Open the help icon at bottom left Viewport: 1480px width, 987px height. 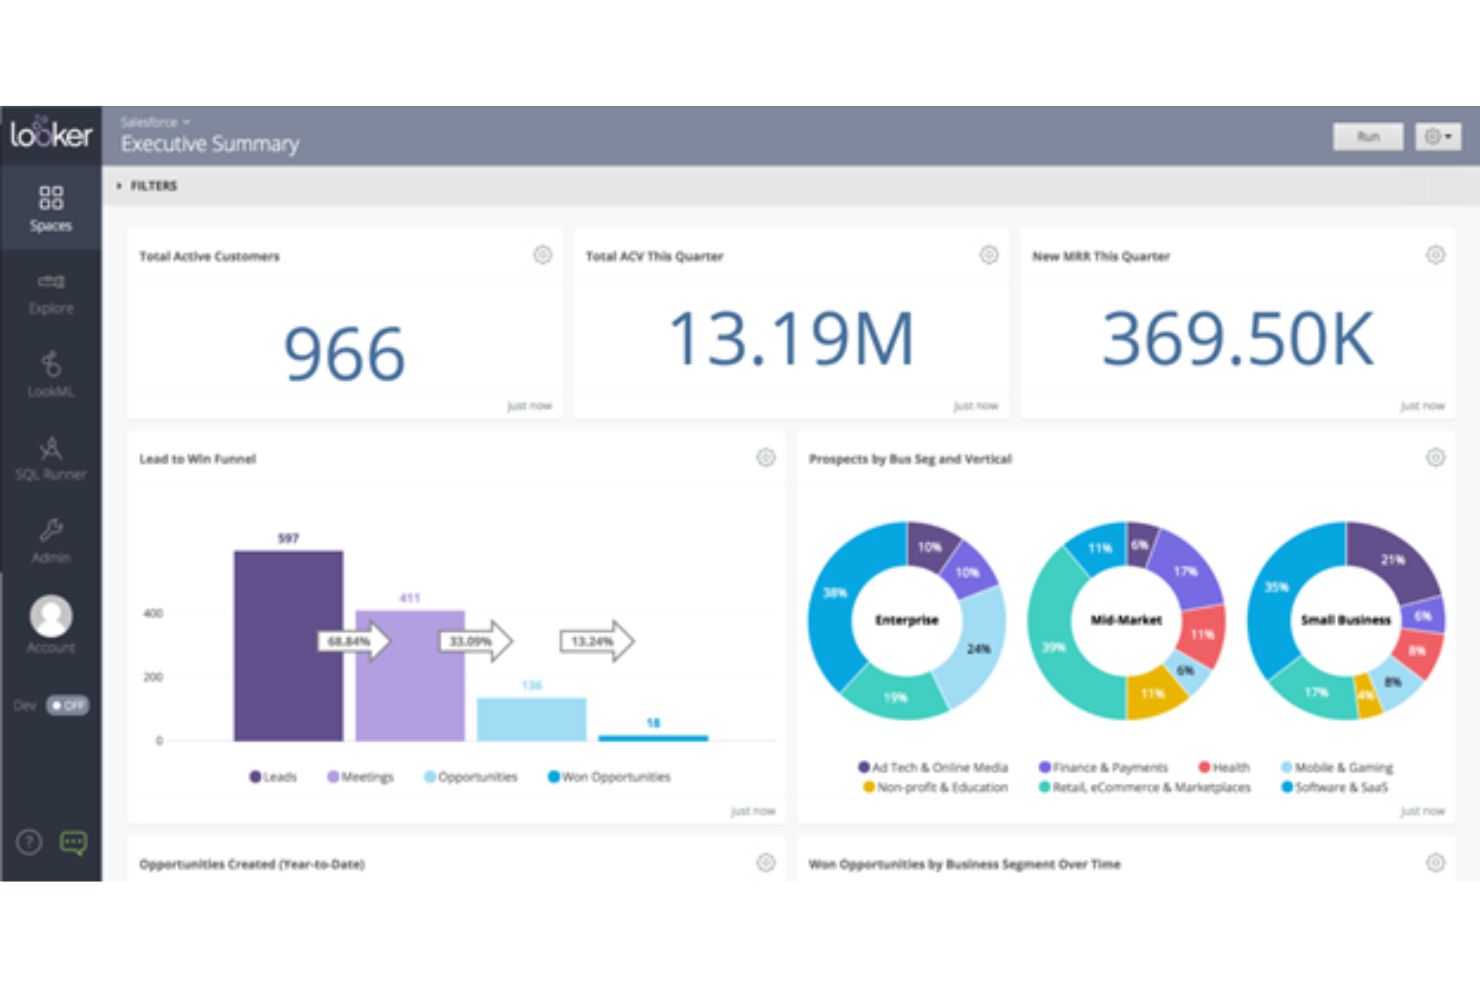coord(28,843)
